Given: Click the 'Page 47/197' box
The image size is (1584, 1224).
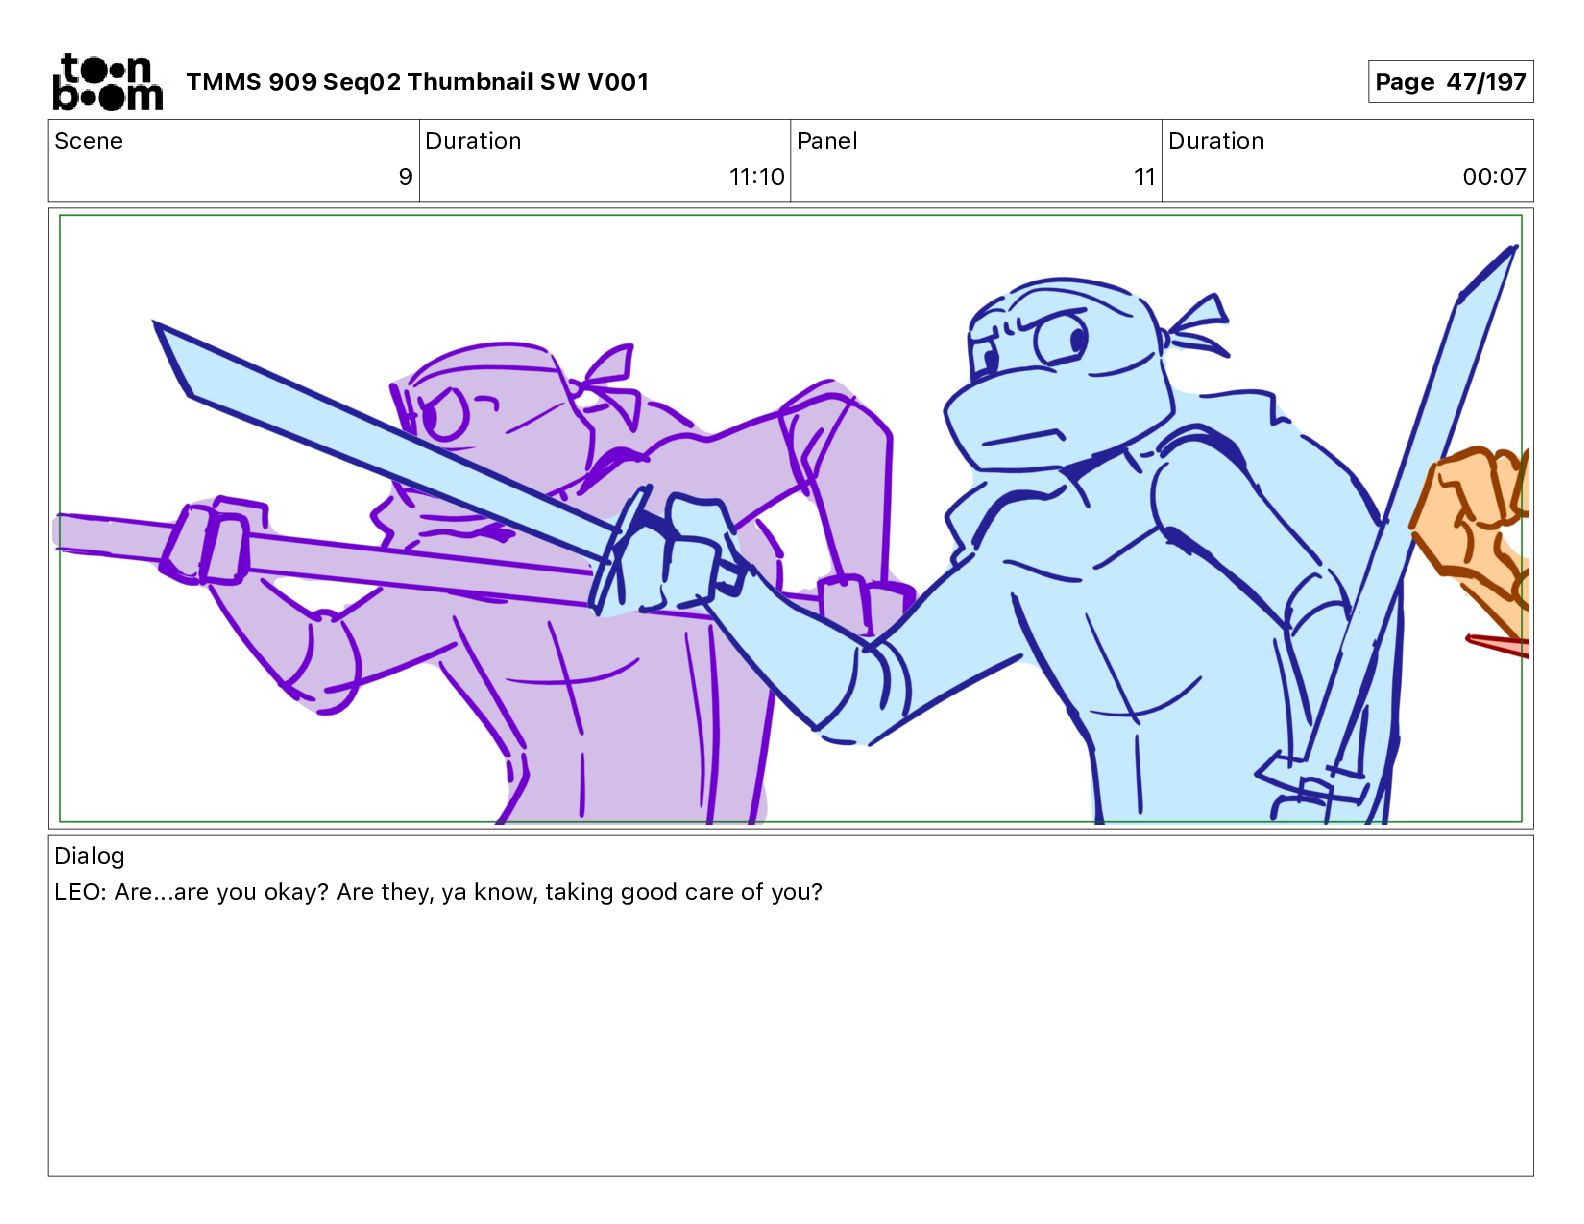Looking at the screenshot, I should tap(1450, 82).
